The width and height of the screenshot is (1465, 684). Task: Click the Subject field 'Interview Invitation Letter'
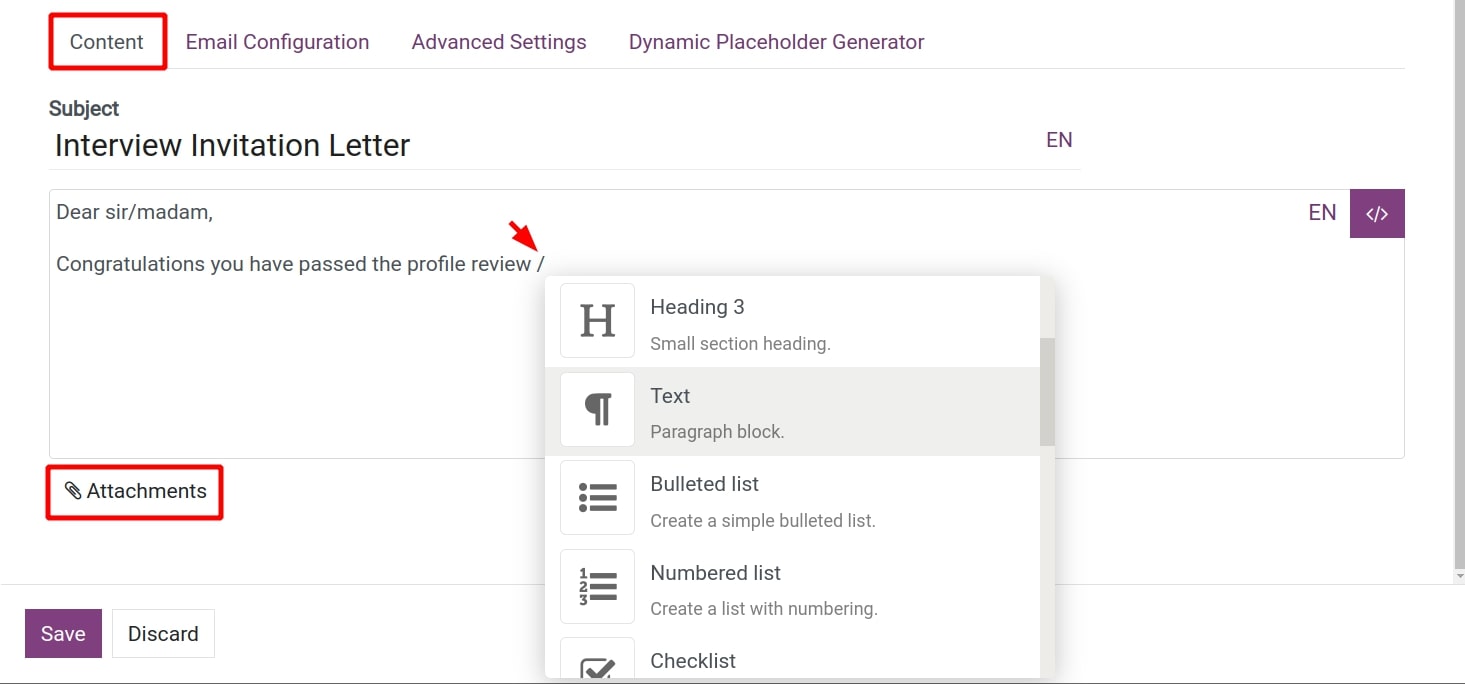point(232,146)
